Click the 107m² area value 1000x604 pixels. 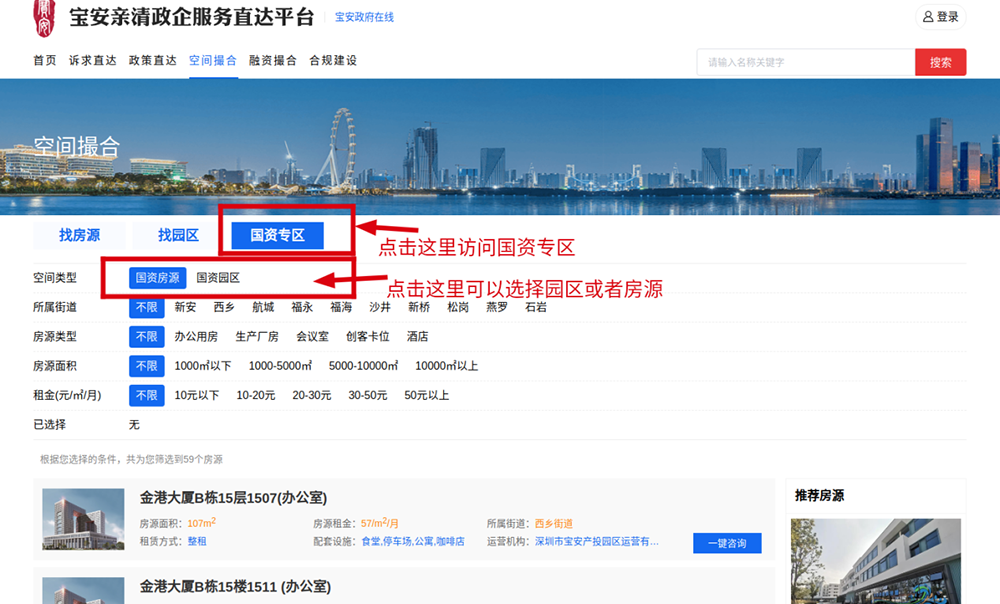(x=202, y=522)
